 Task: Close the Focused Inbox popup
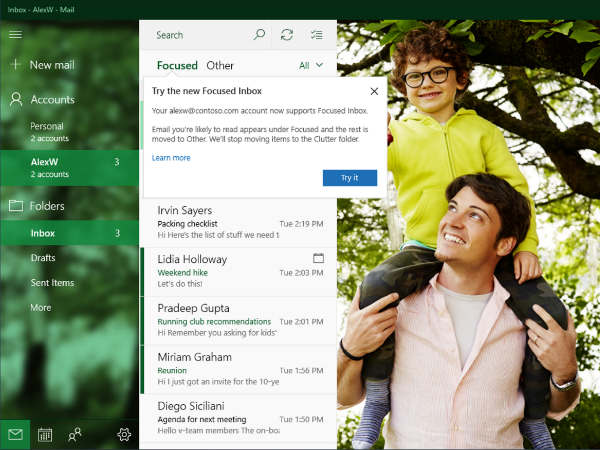pos(374,91)
